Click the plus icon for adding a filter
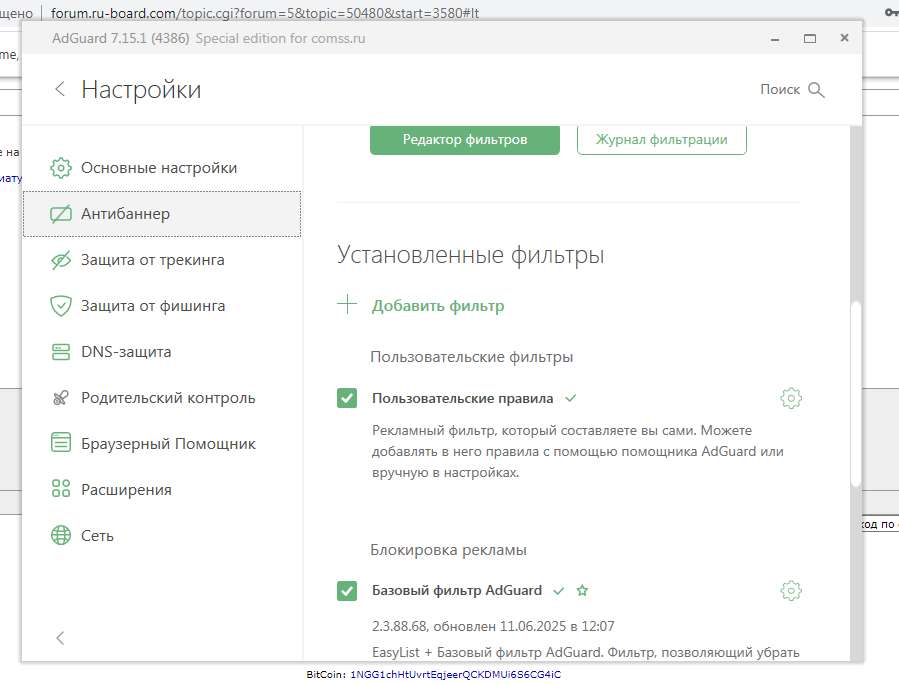 coord(347,304)
